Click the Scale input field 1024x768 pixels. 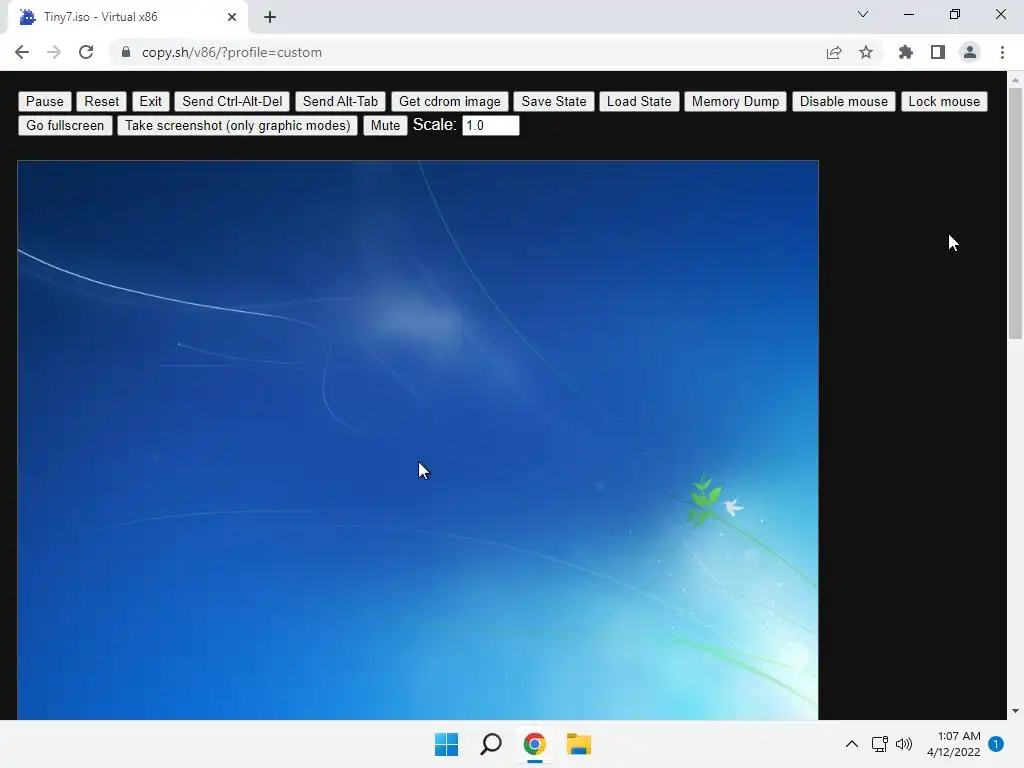click(x=490, y=125)
